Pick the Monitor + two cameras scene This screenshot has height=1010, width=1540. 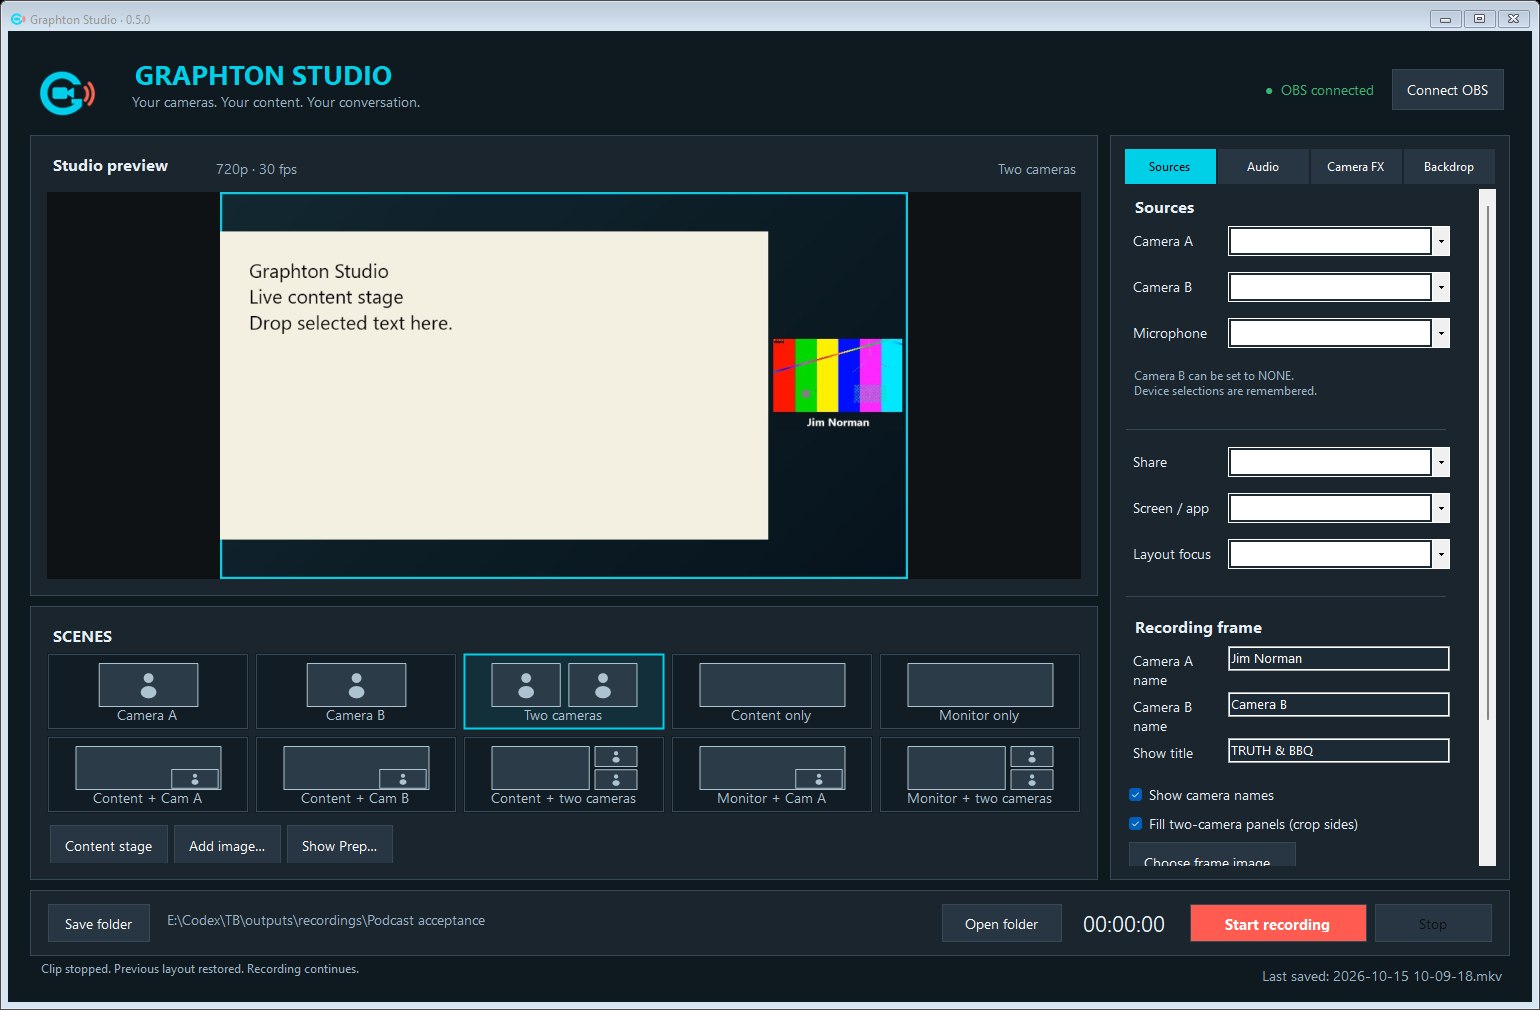pos(980,774)
